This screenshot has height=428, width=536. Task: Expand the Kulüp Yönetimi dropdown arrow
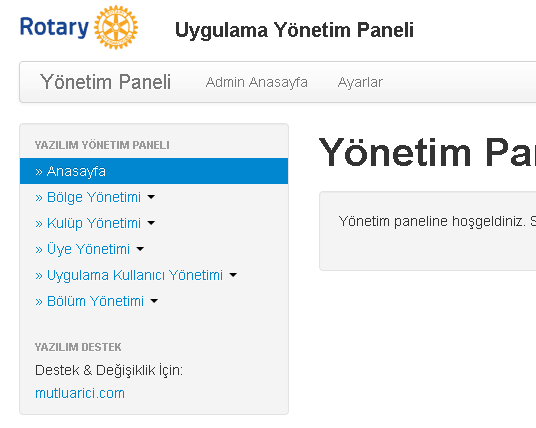click(x=151, y=223)
